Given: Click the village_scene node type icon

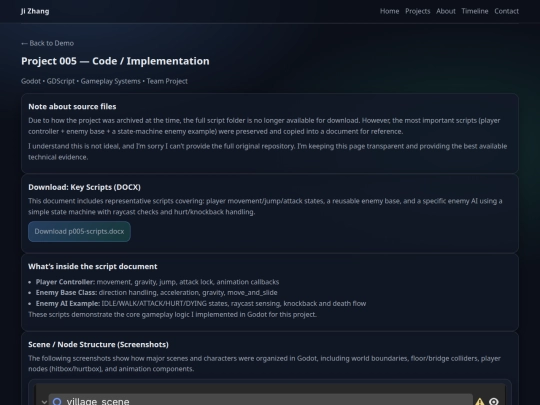Looking at the screenshot, I should [57, 402].
